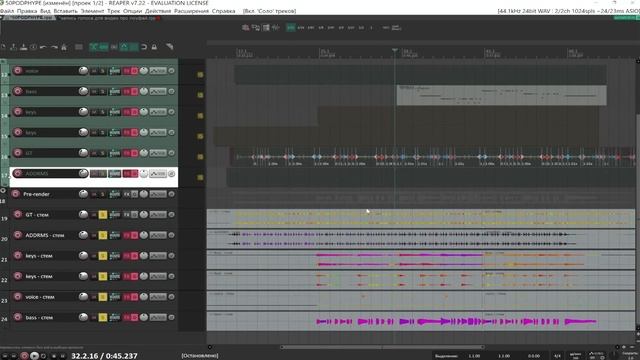Open Project settings from main toolbar
640x360 pixels.
click(33, 47)
